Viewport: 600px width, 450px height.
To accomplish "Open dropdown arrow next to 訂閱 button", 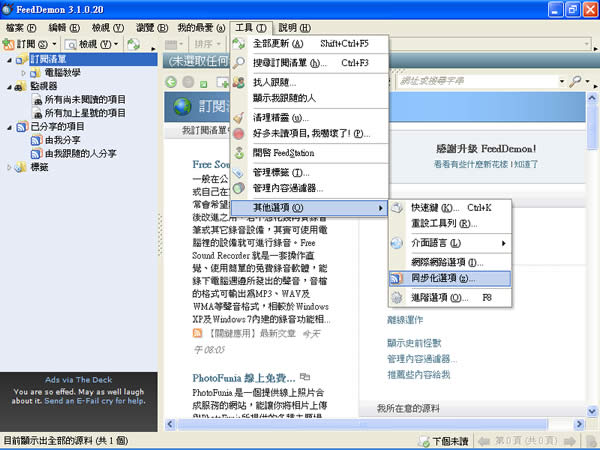I will click(54, 44).
